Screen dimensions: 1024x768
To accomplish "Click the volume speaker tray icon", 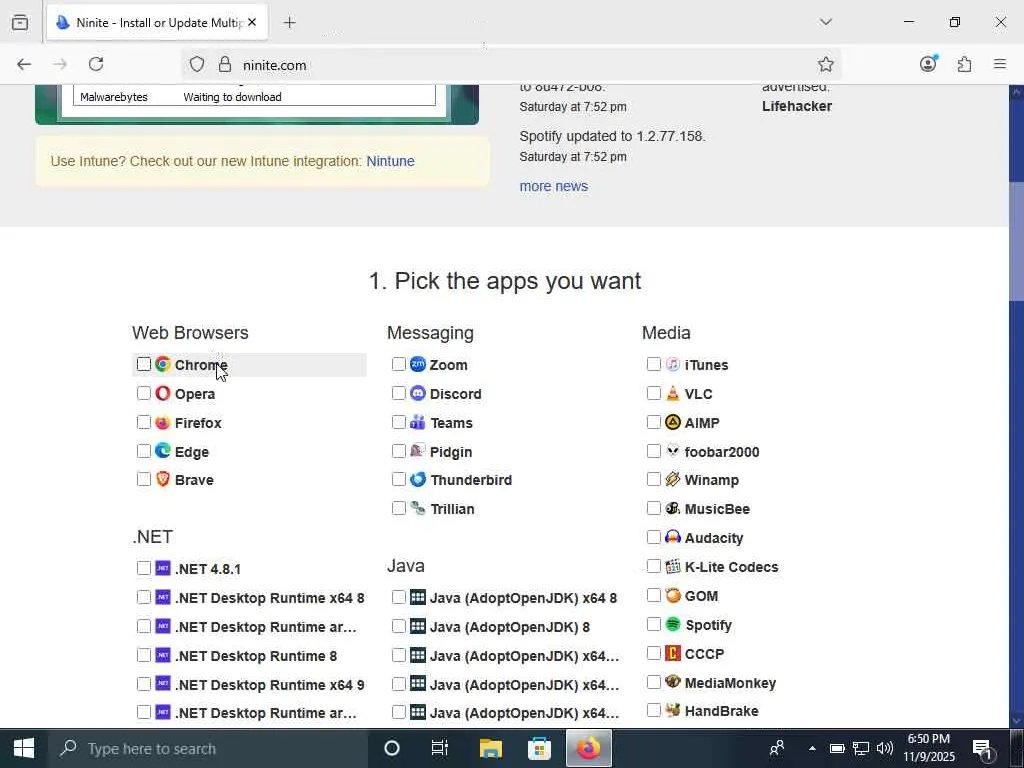I will 884,748.
